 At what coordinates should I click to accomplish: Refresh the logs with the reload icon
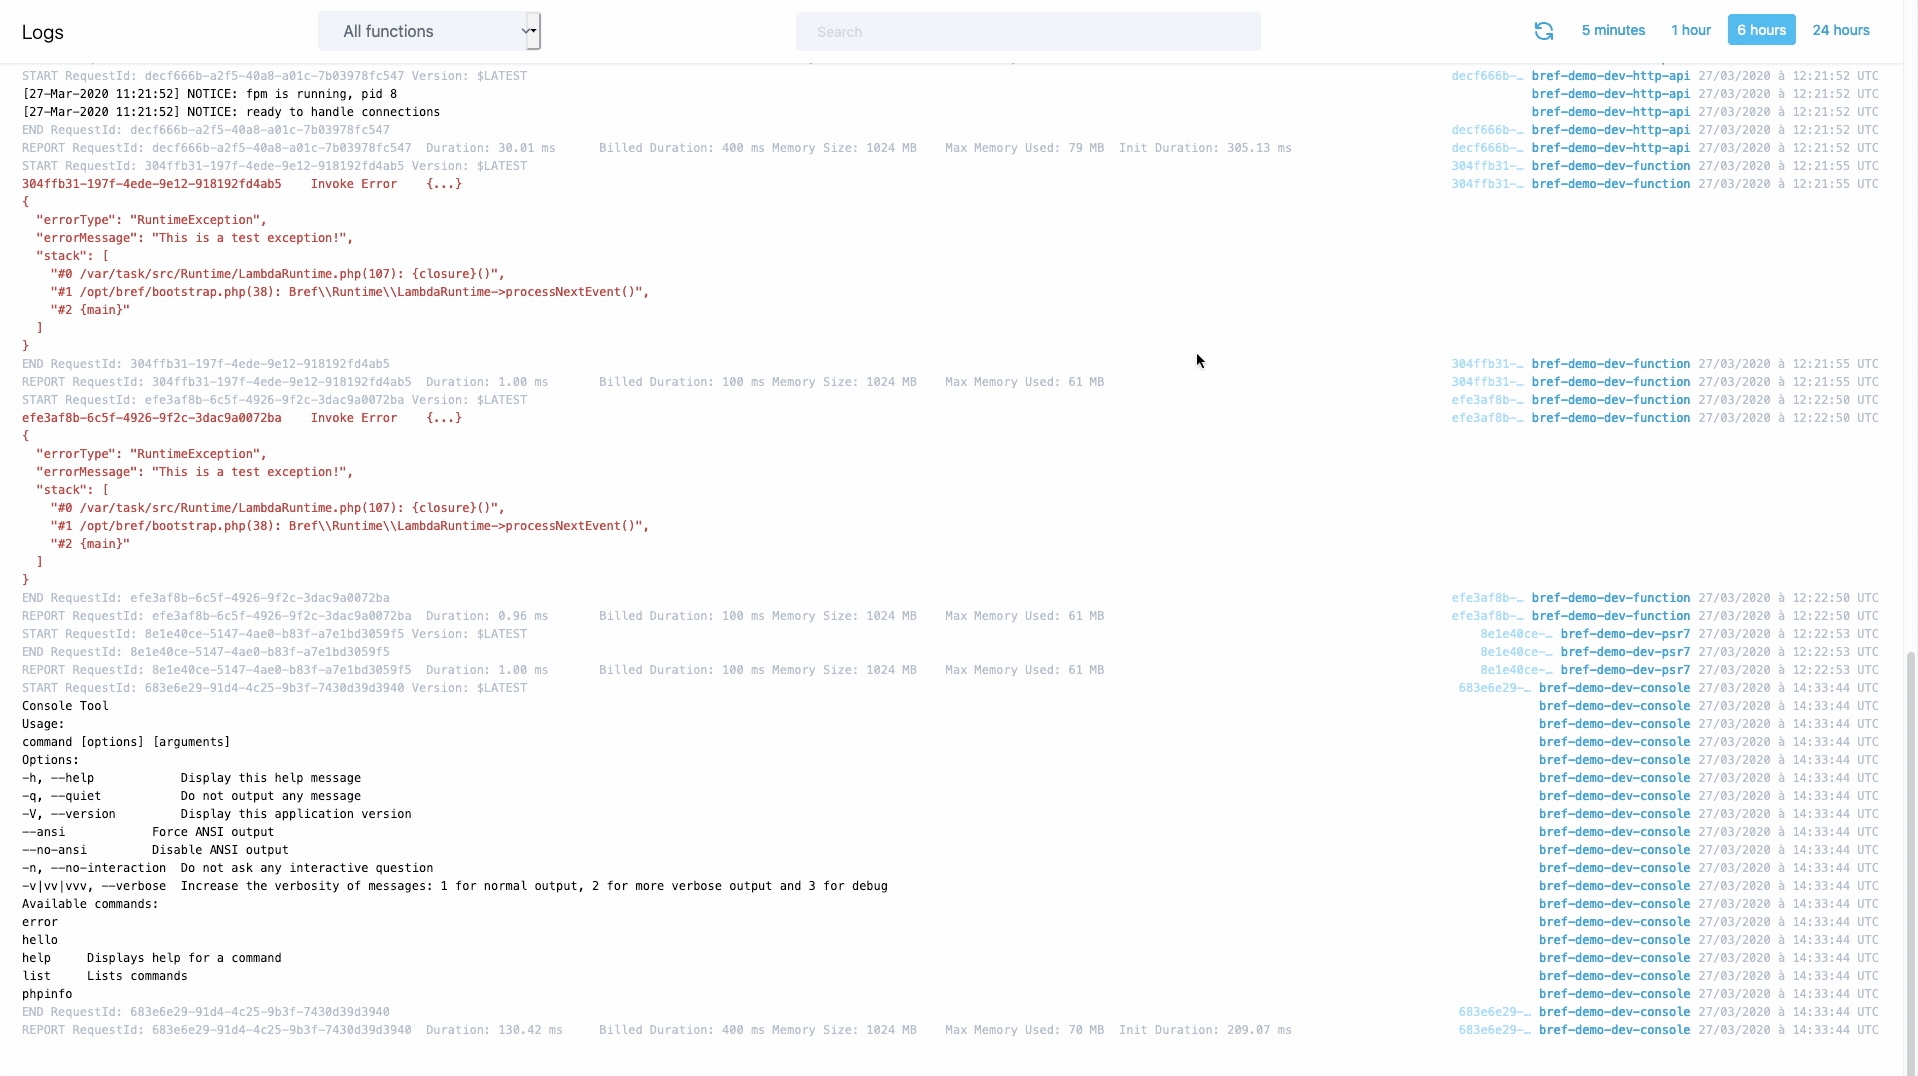(1543, 31)
